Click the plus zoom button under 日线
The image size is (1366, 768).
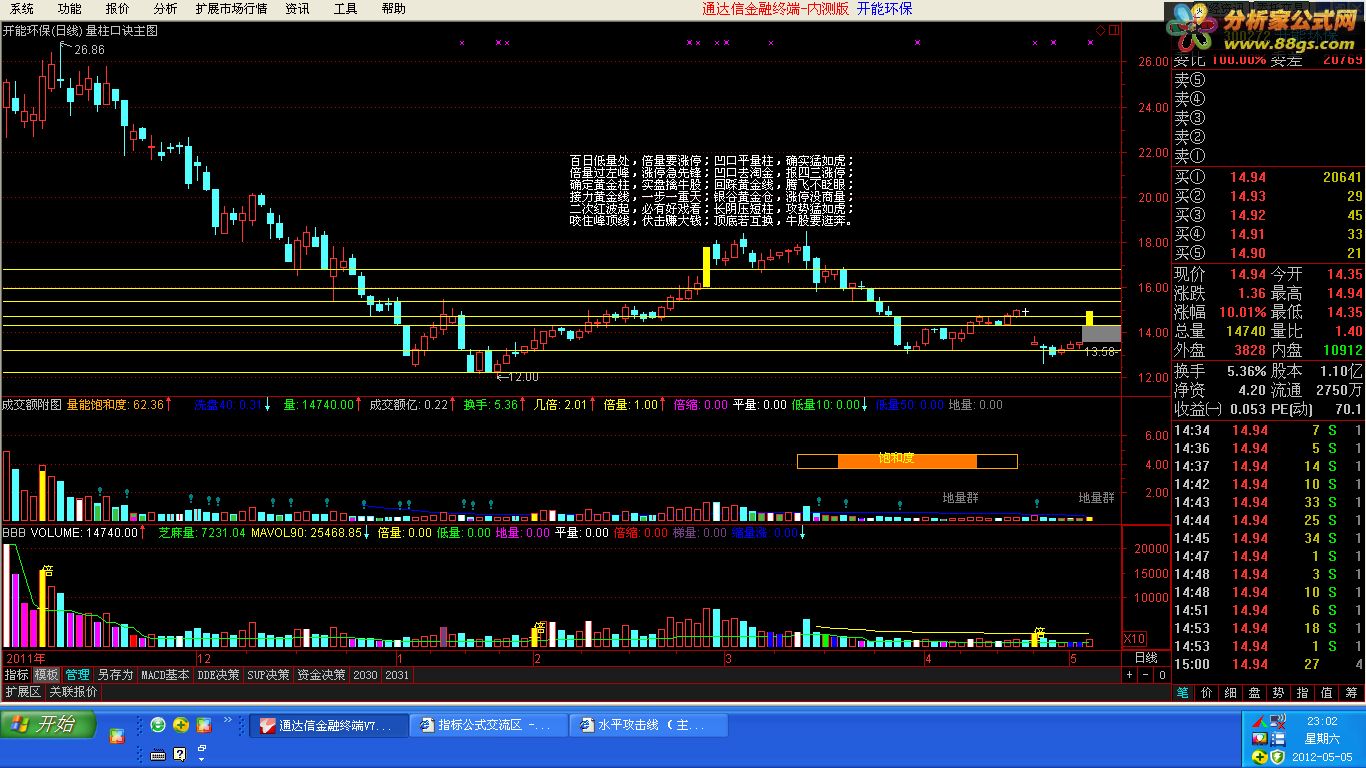coord(1130,675)
